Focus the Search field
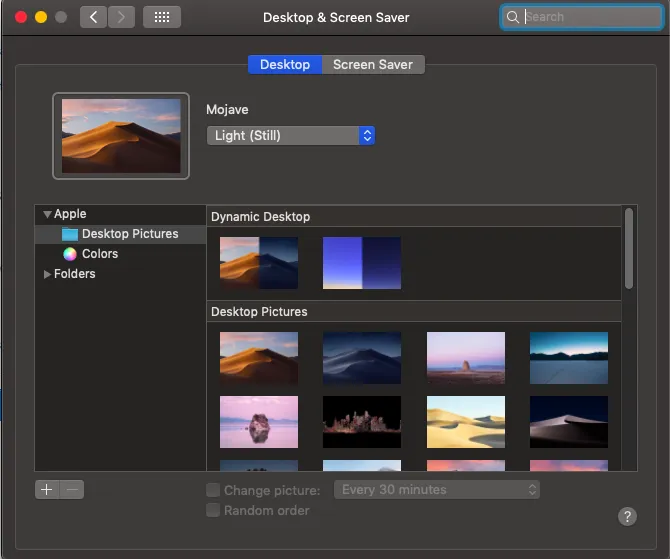The image size is (670, 559). 582,17
